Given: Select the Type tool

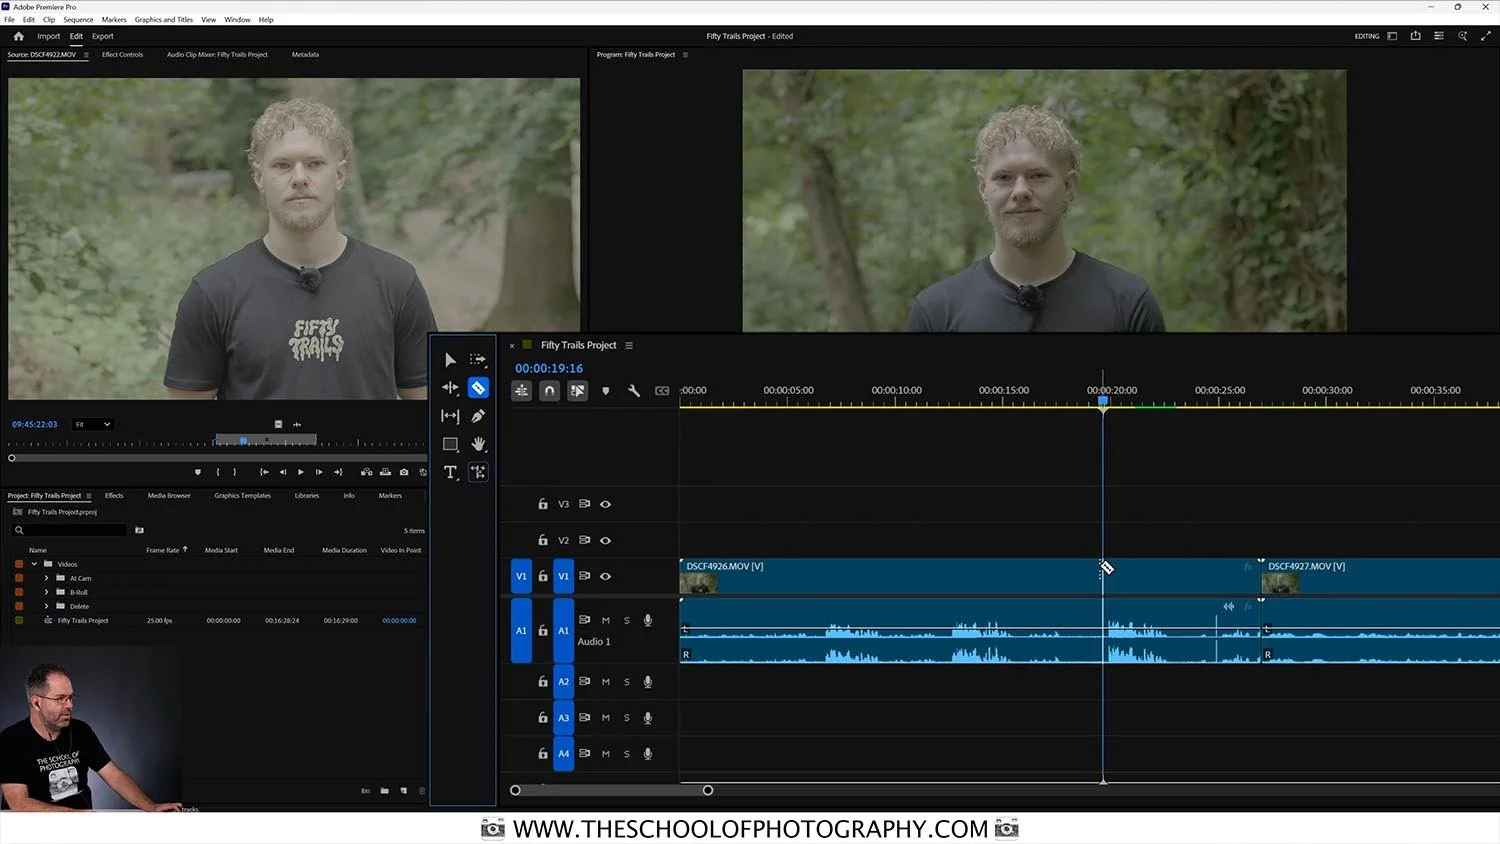Looking at the screenshot, I should 450,472.
